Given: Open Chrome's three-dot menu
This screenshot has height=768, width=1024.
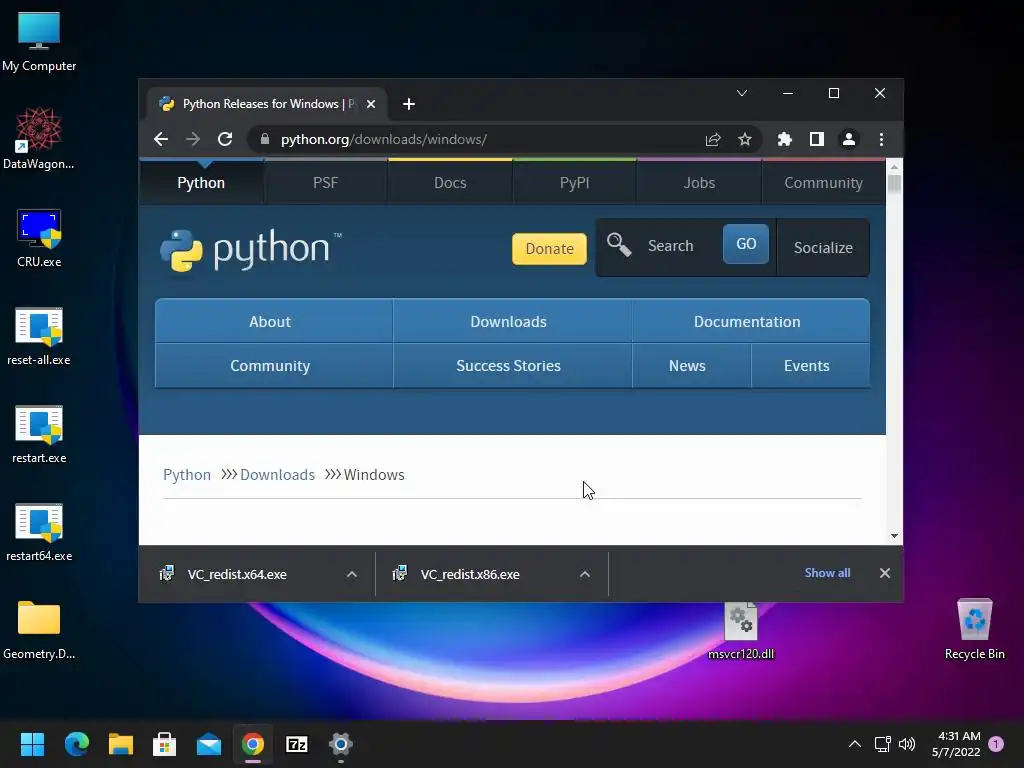Looking at the screenshot, I should pyautogui.click(x=881, y=139).
